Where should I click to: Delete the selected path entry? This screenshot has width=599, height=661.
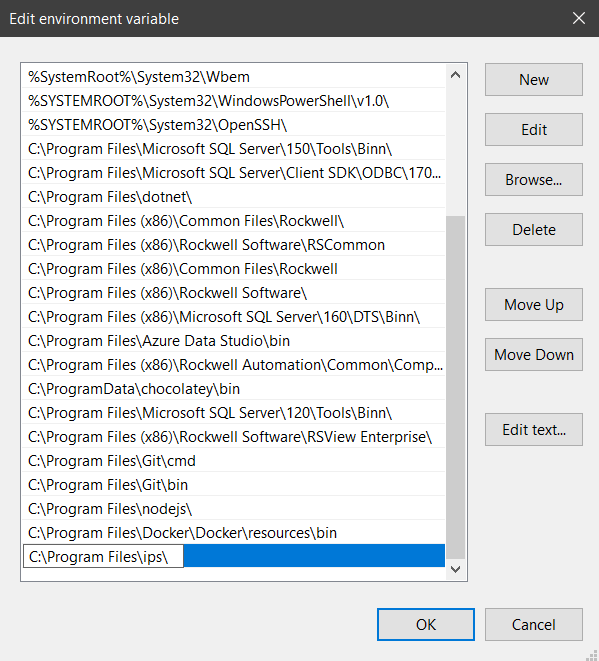(534, 229)
